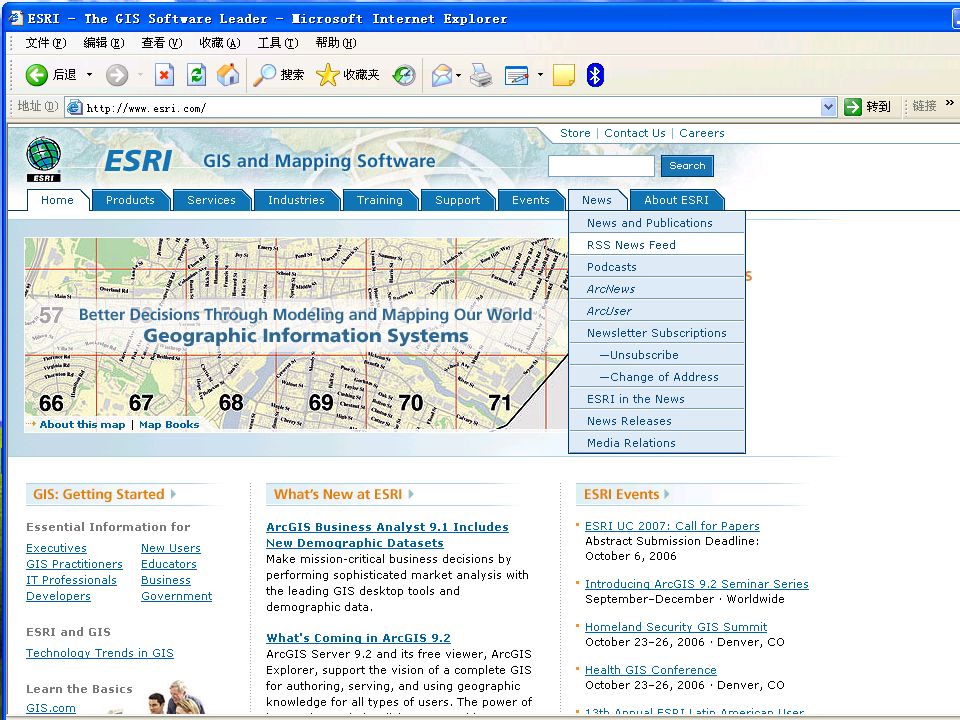Open the 查看(V) menu
This screenshot has height=720, width=960.
pos(162,43)
